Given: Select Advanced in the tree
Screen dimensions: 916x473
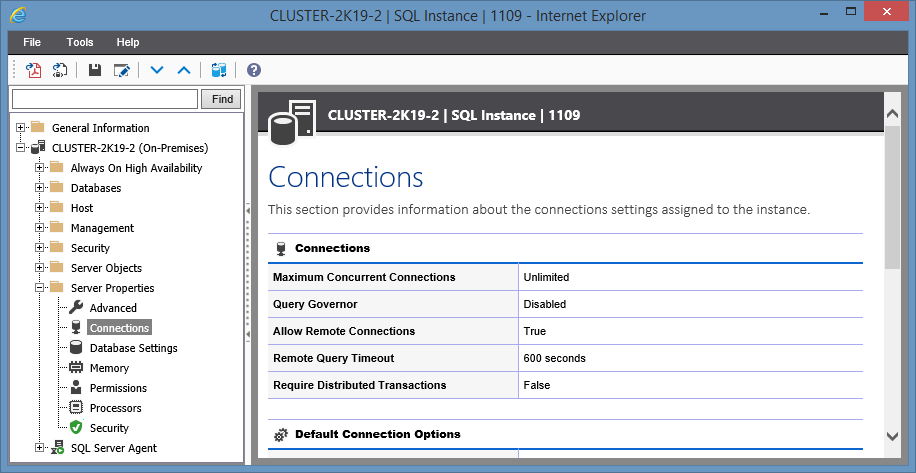Looking at the screenshot, I should [x=113, y=308].
